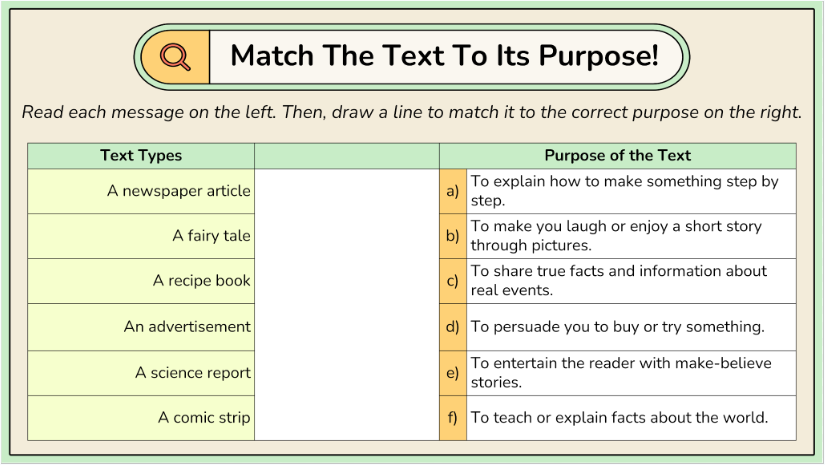Select purpose 'To teach or explain facts about the world'

click(x=619, y=418)
